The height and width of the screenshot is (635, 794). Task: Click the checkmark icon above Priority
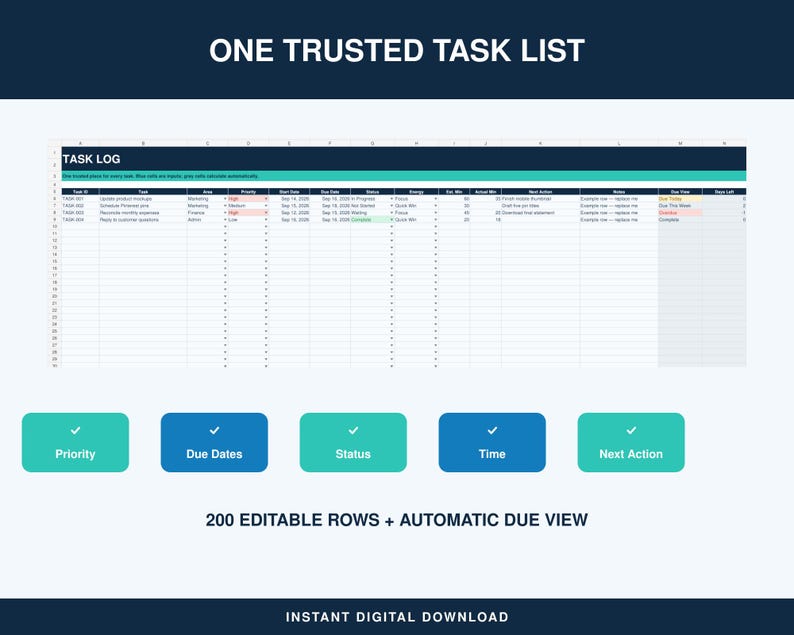75,430
